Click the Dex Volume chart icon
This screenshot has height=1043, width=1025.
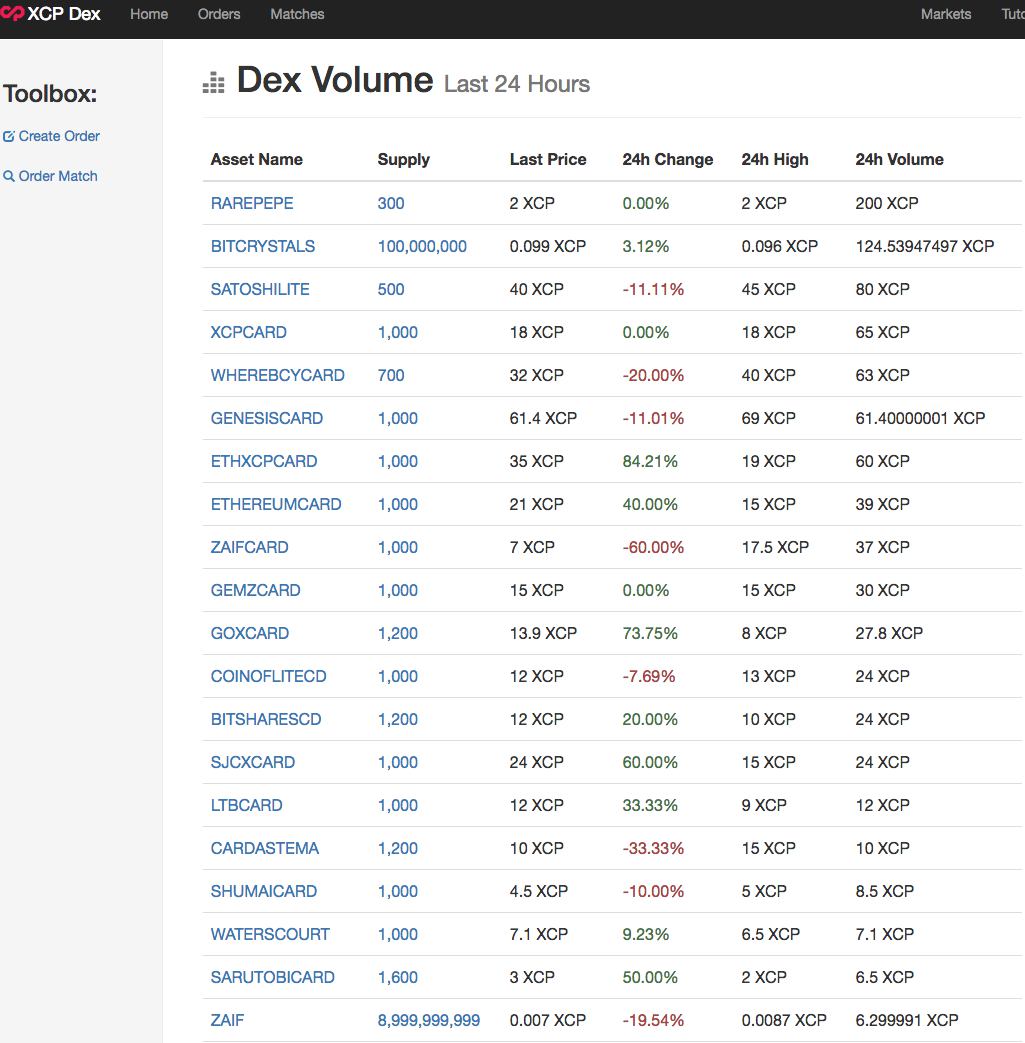214,82
